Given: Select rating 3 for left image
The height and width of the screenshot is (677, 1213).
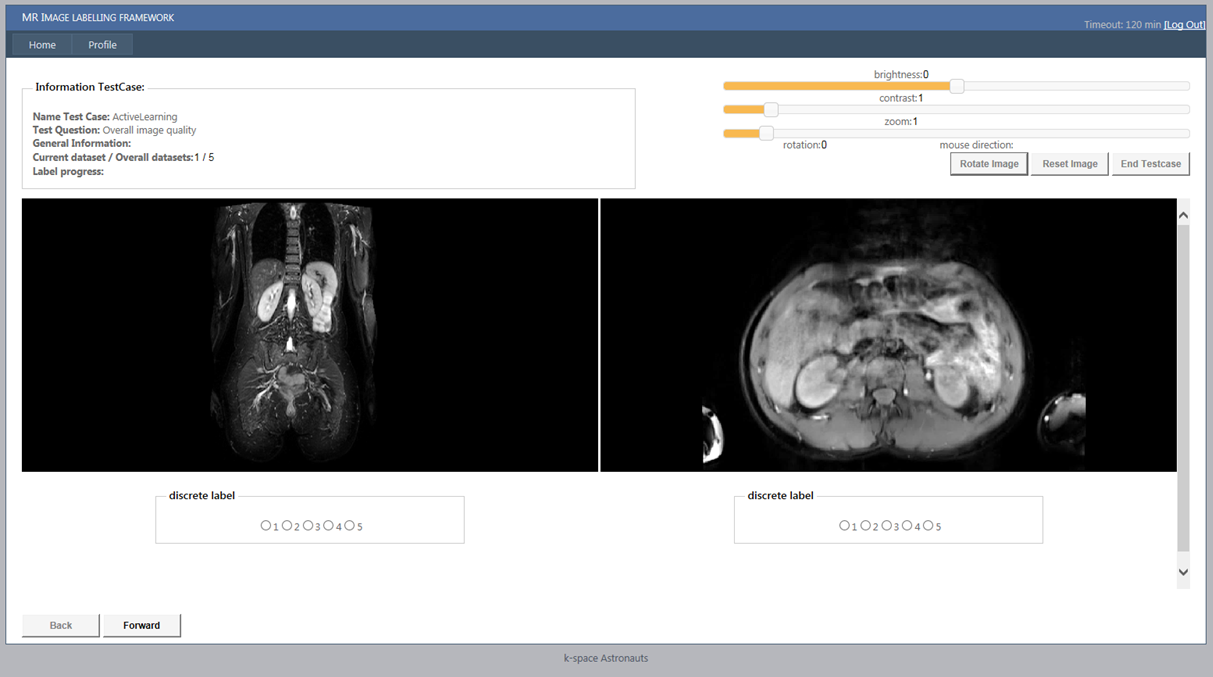Looking at the screenshot, I should pyautogui.click(x=308, y=525).
